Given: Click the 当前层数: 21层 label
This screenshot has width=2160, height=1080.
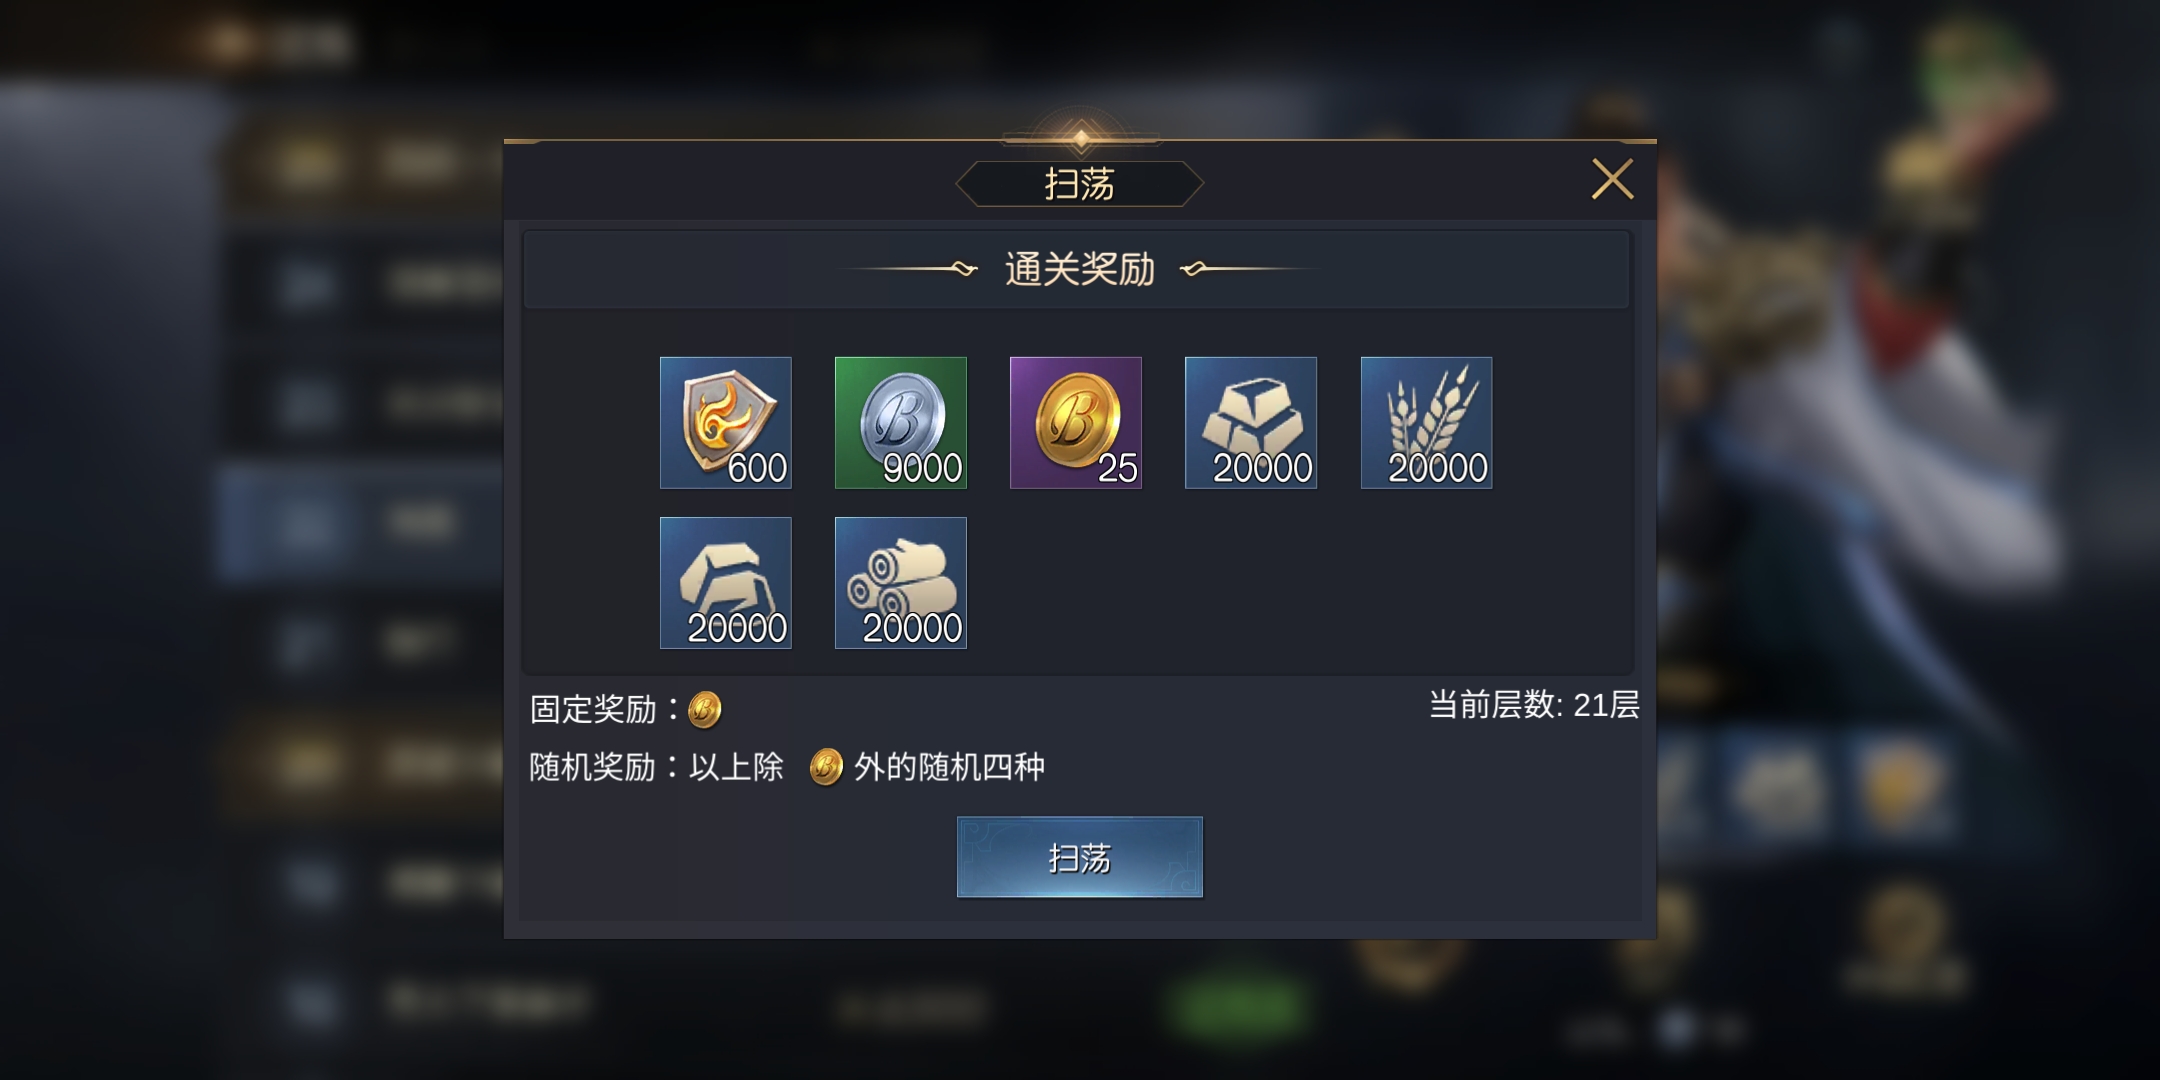Looking at the screenshot, I should tap(1534, 705).
